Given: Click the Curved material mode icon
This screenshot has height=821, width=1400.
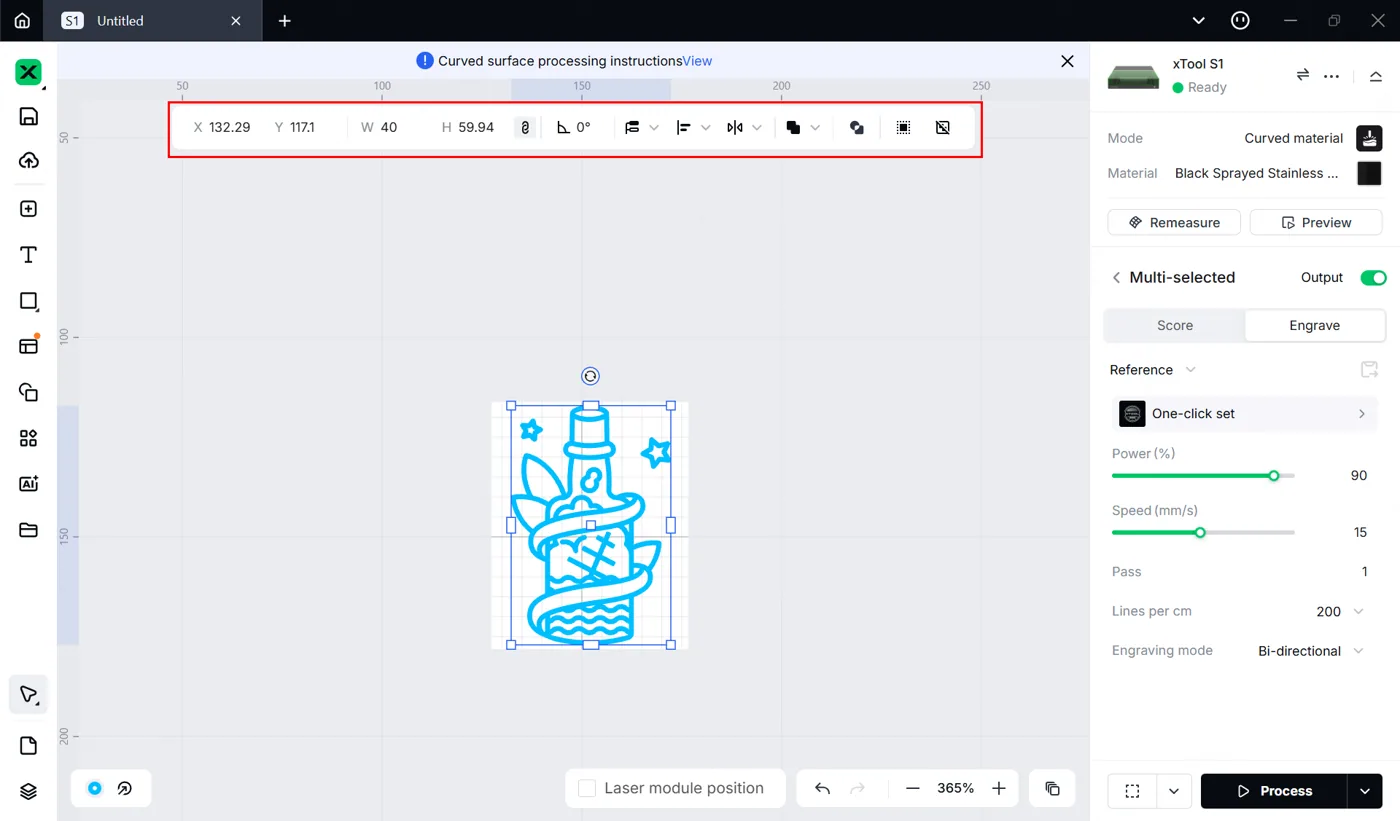Looking at the screenshot, I should 1369,138.
